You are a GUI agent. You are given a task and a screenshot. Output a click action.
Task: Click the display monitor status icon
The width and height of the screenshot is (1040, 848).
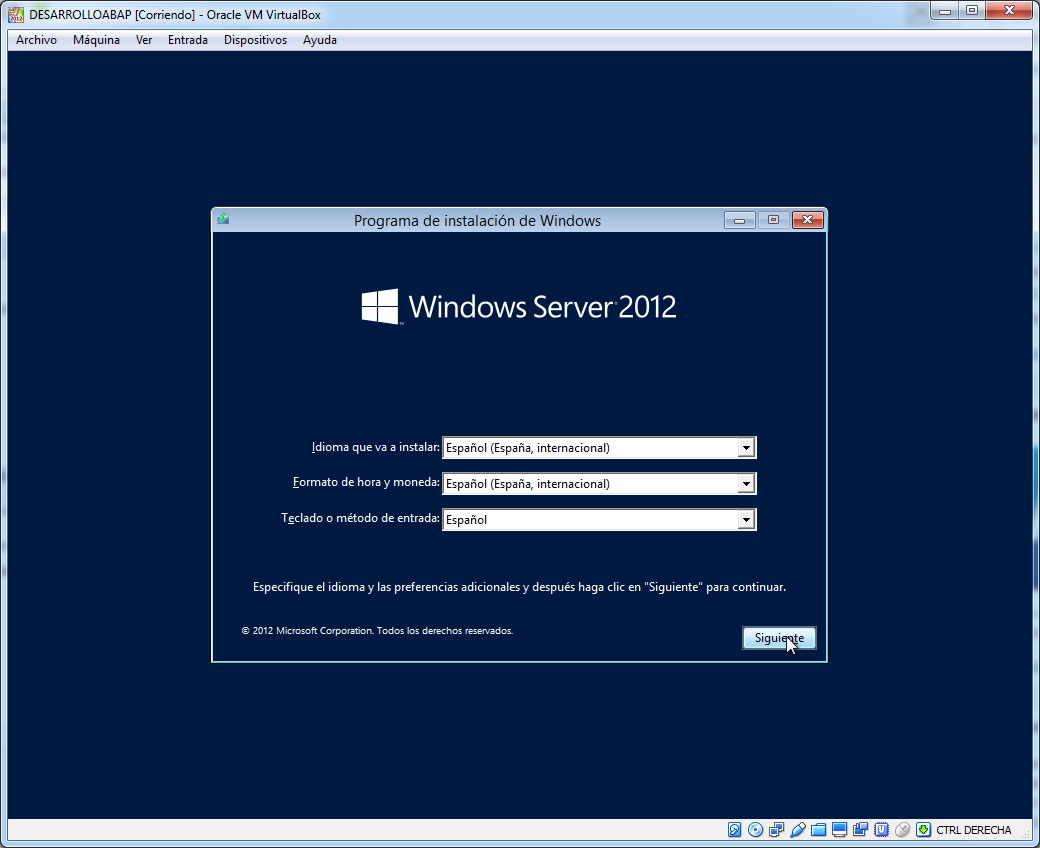pyautogui.click(x=840, y=829)
